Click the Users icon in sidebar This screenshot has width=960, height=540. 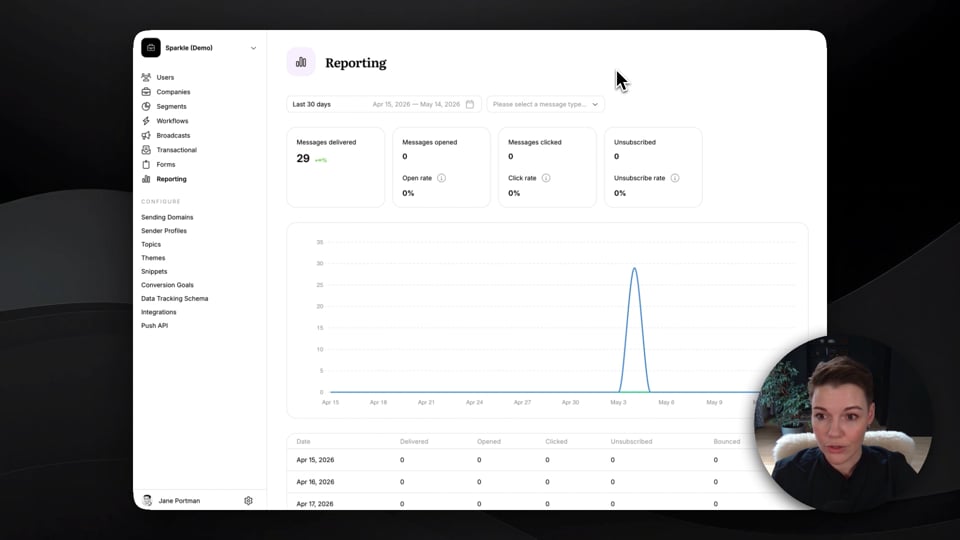pos(146,77)
